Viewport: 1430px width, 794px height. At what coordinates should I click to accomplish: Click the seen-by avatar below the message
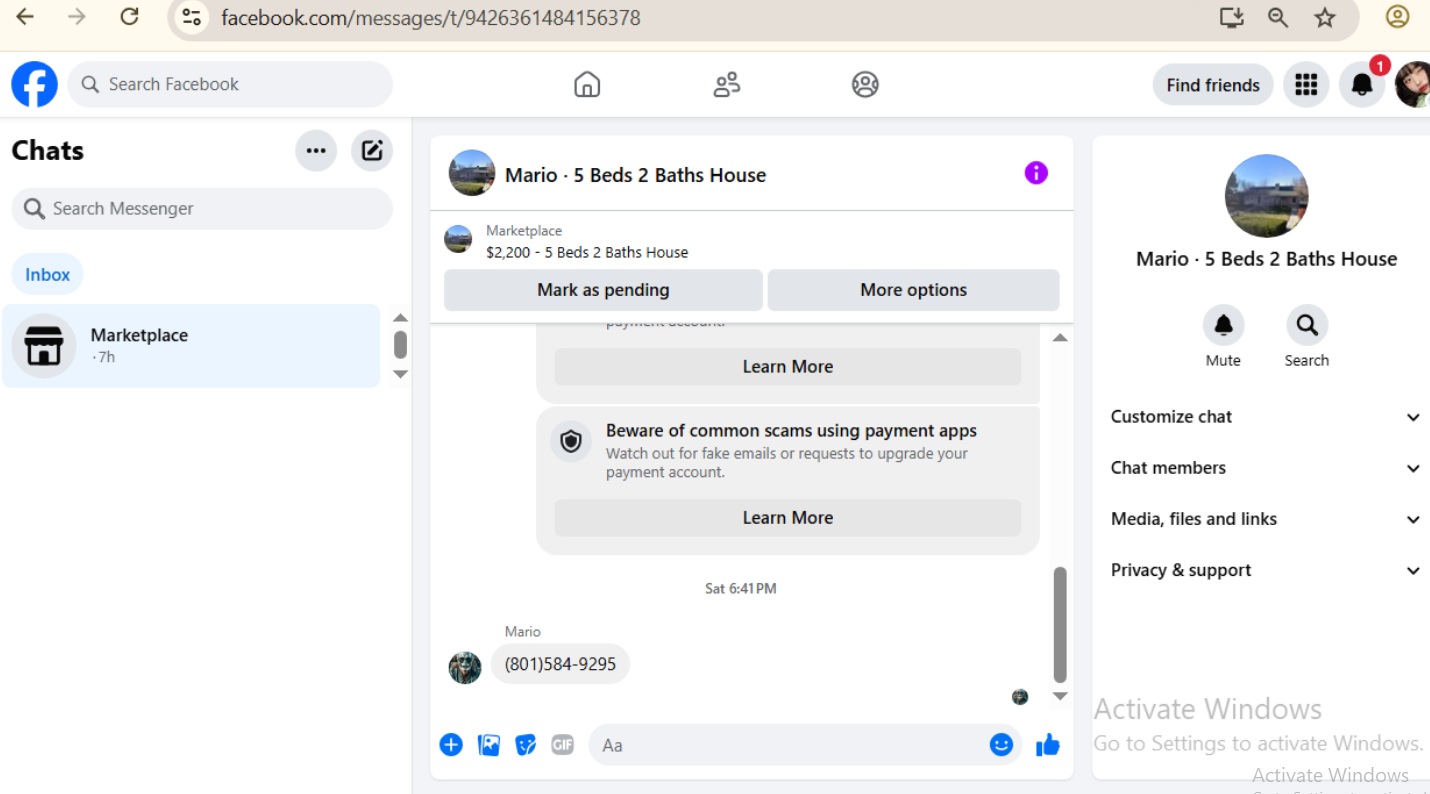1020,697
